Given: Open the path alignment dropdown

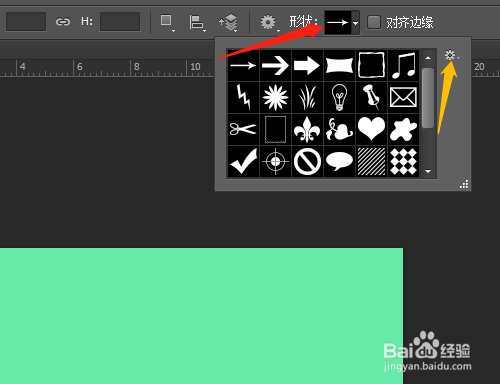Looking at the screenshot, I should pos(197,23).
